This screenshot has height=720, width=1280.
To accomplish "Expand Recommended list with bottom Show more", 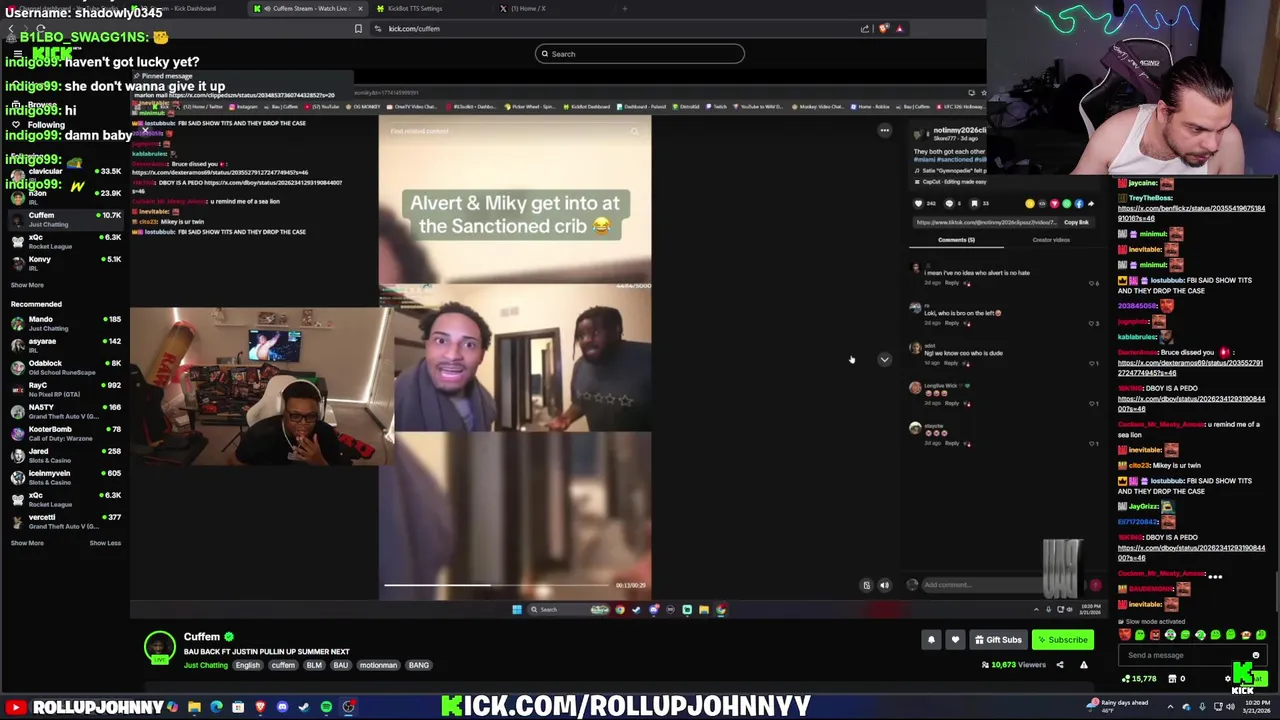I will 27,543.
